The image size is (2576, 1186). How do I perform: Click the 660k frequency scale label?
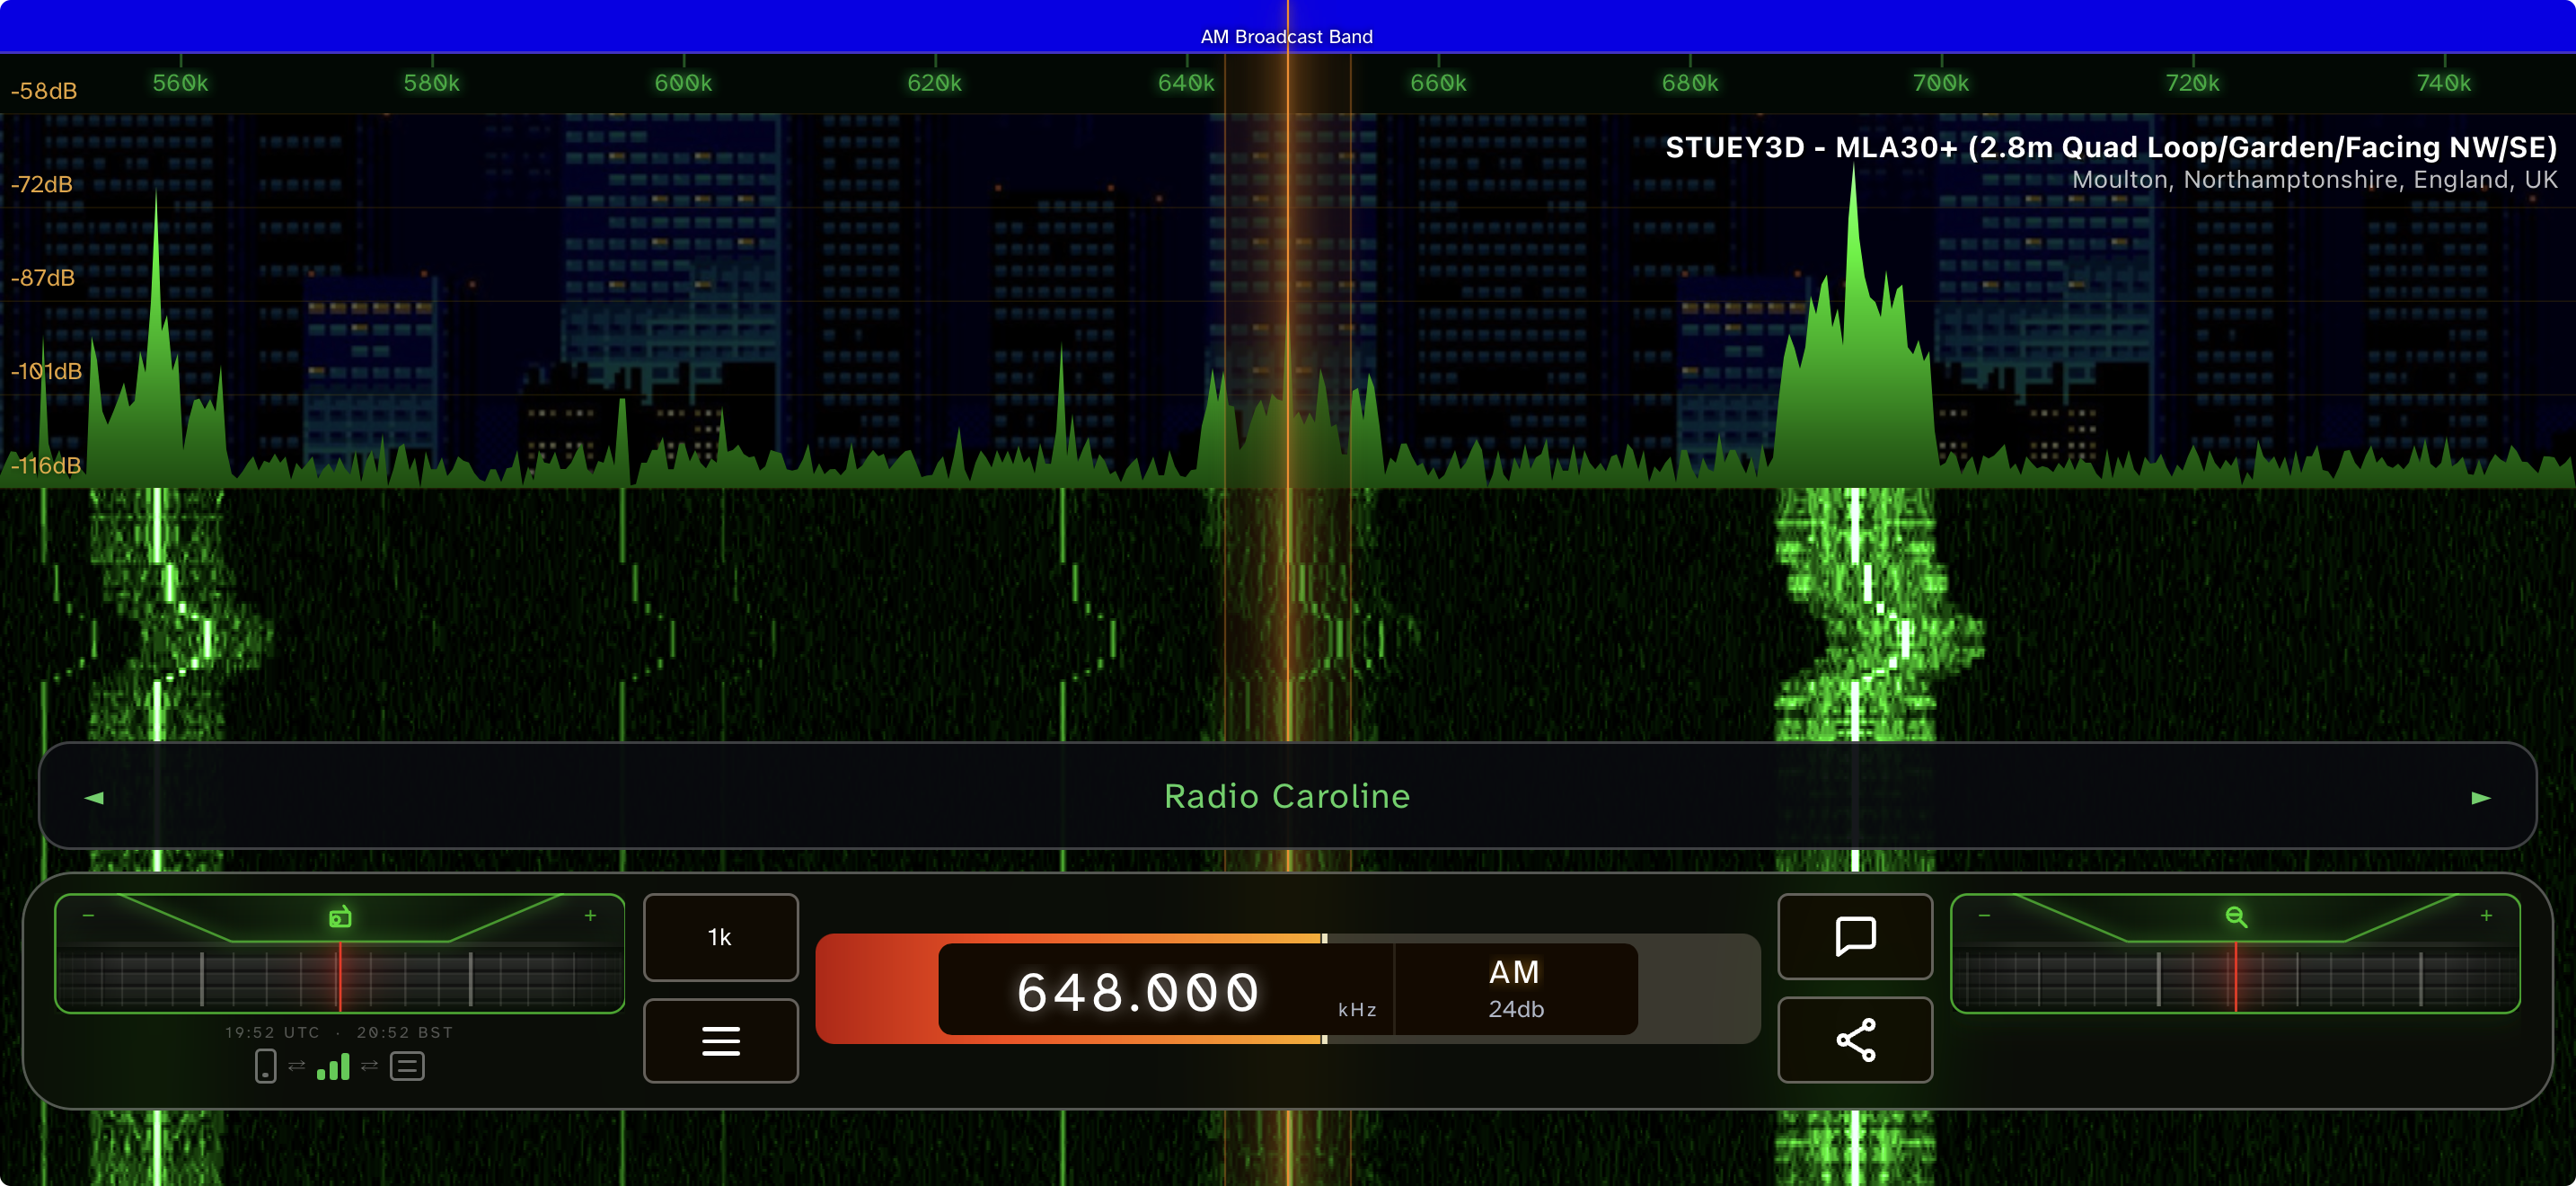click(x=1438, y=83)
